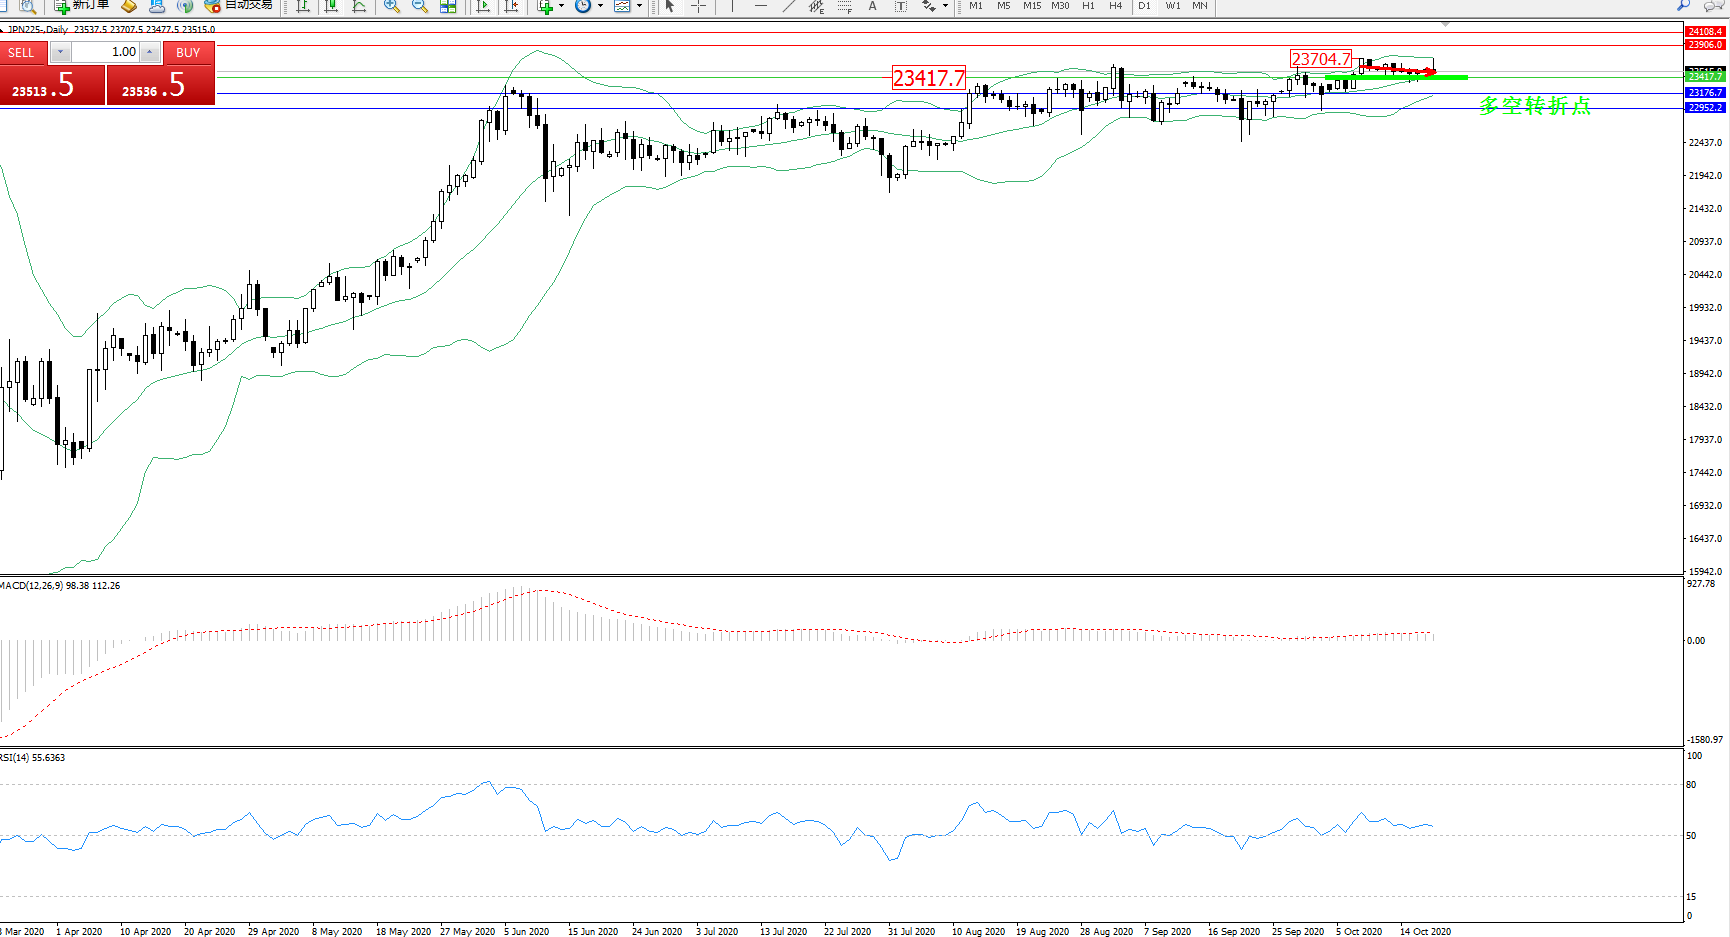
Task: Click the SELL button
Action: tap(22, 52)
